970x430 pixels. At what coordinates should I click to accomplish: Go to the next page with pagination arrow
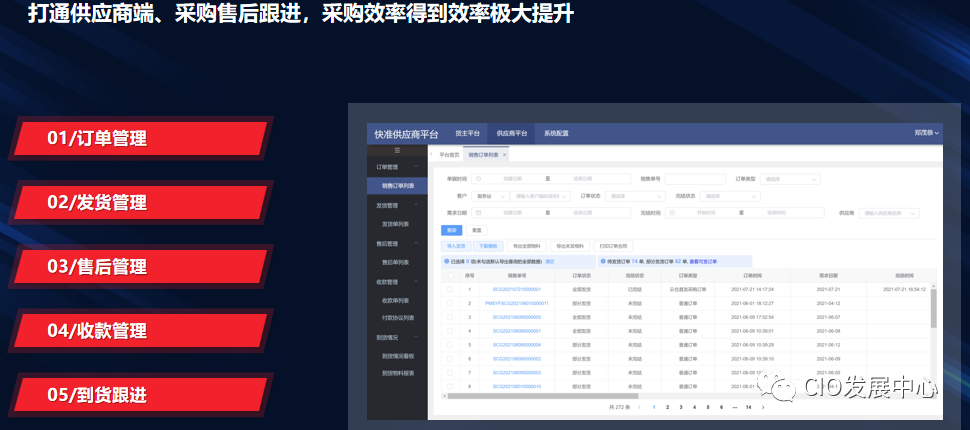[763, 407]
